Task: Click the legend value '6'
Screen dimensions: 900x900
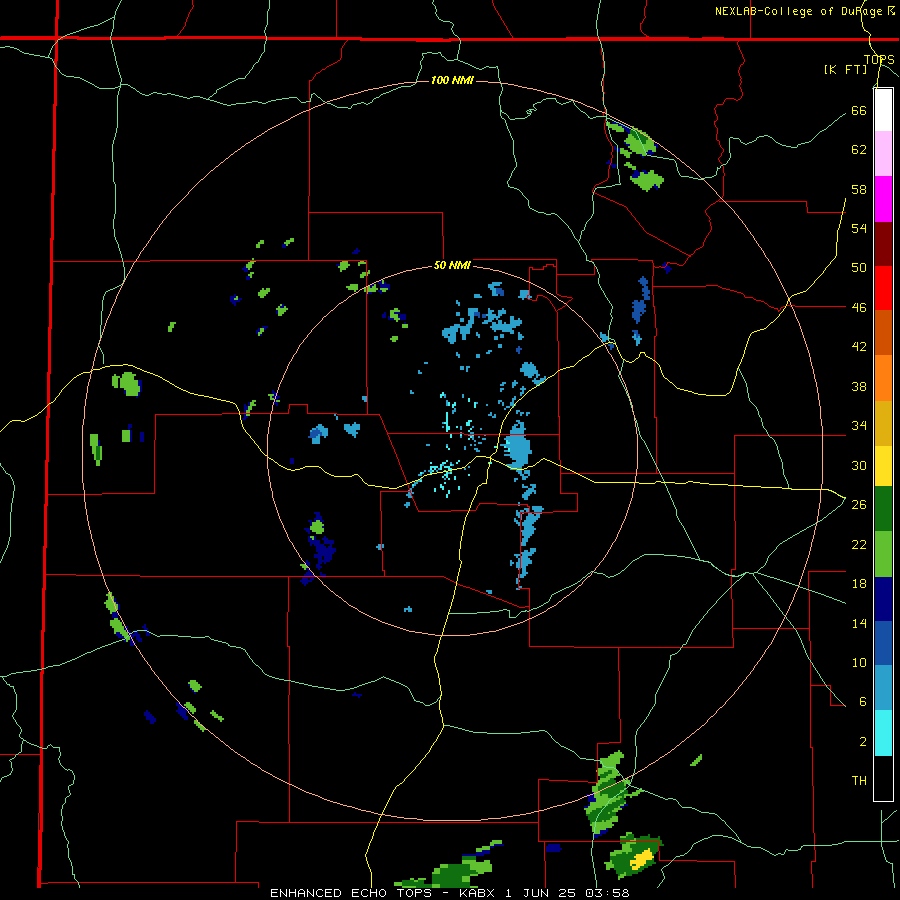Action: coord(863,702)
